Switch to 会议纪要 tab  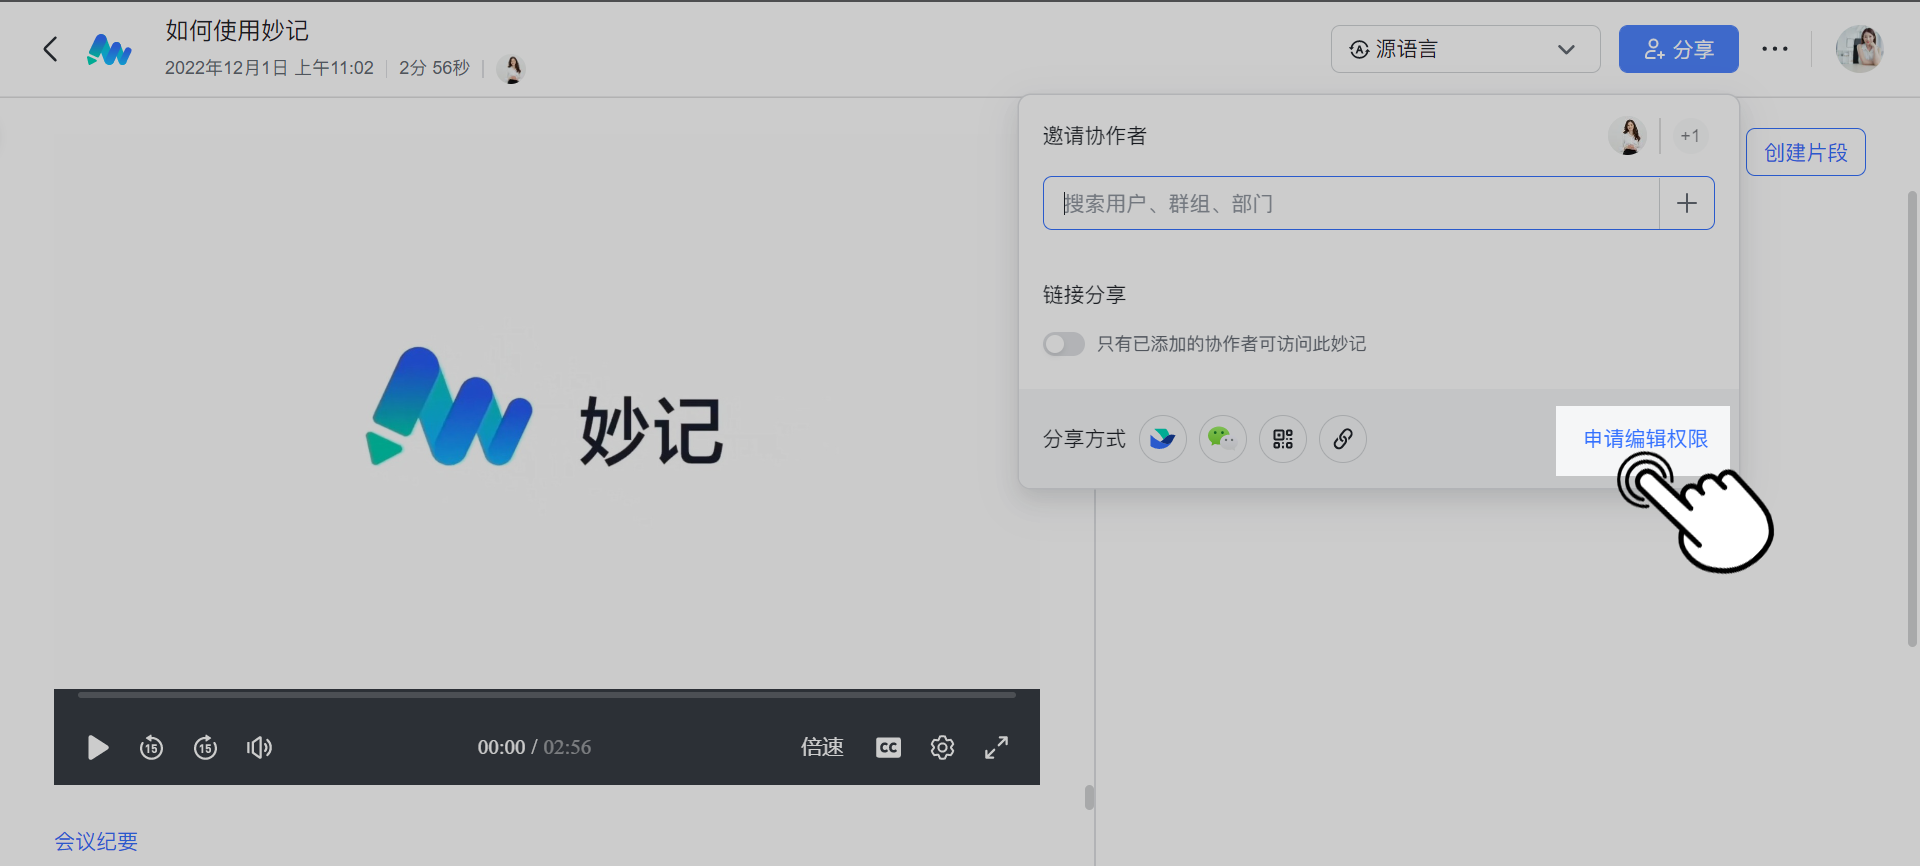coord(96,842)
